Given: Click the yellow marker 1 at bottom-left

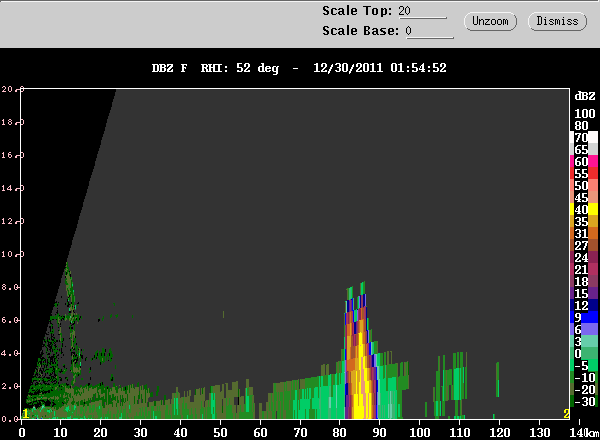Looking at the screenshot, I should pyautogui.click(x=26, y=413).
